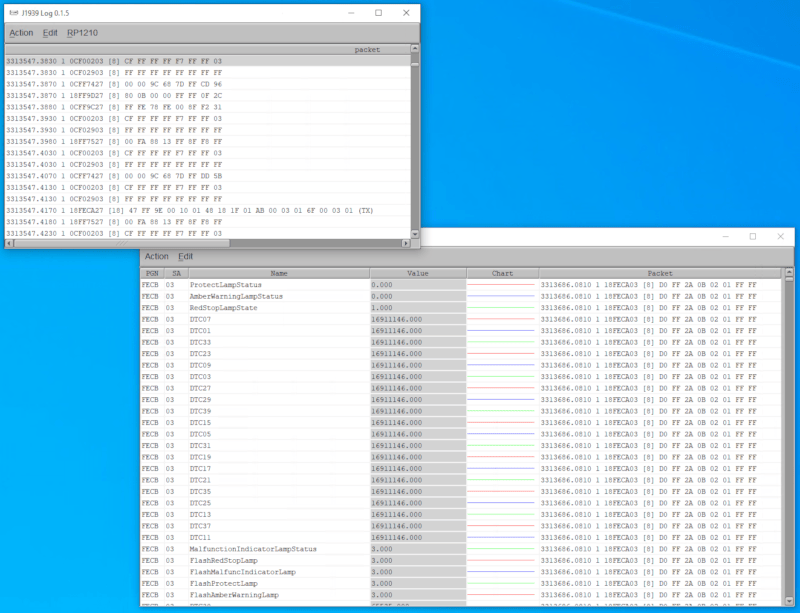This screenshot has height=613, width=800.
Task: Click the Chart column header
Action: coord(502,272)
